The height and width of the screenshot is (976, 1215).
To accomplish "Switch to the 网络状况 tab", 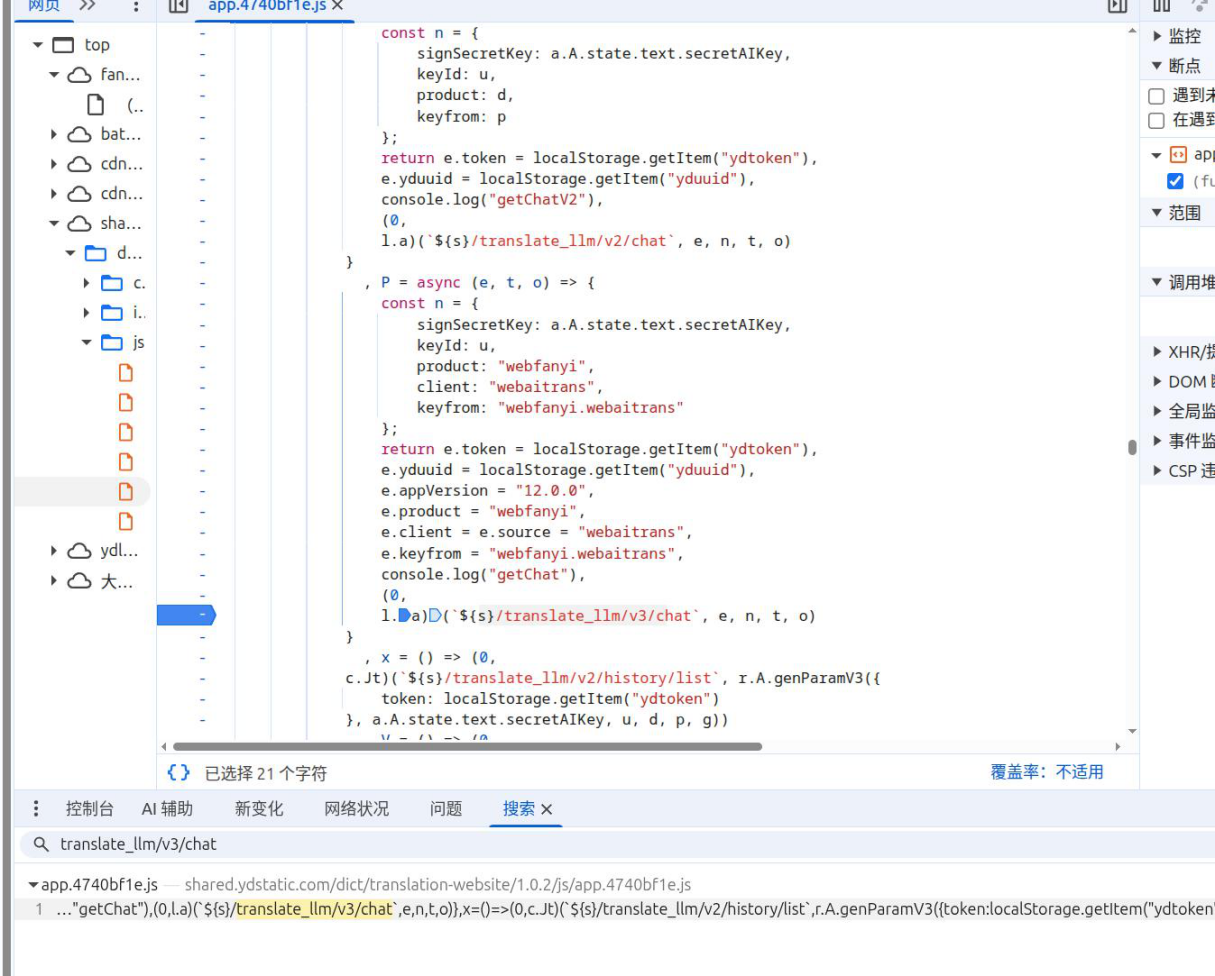I will [x=357, y=809].
